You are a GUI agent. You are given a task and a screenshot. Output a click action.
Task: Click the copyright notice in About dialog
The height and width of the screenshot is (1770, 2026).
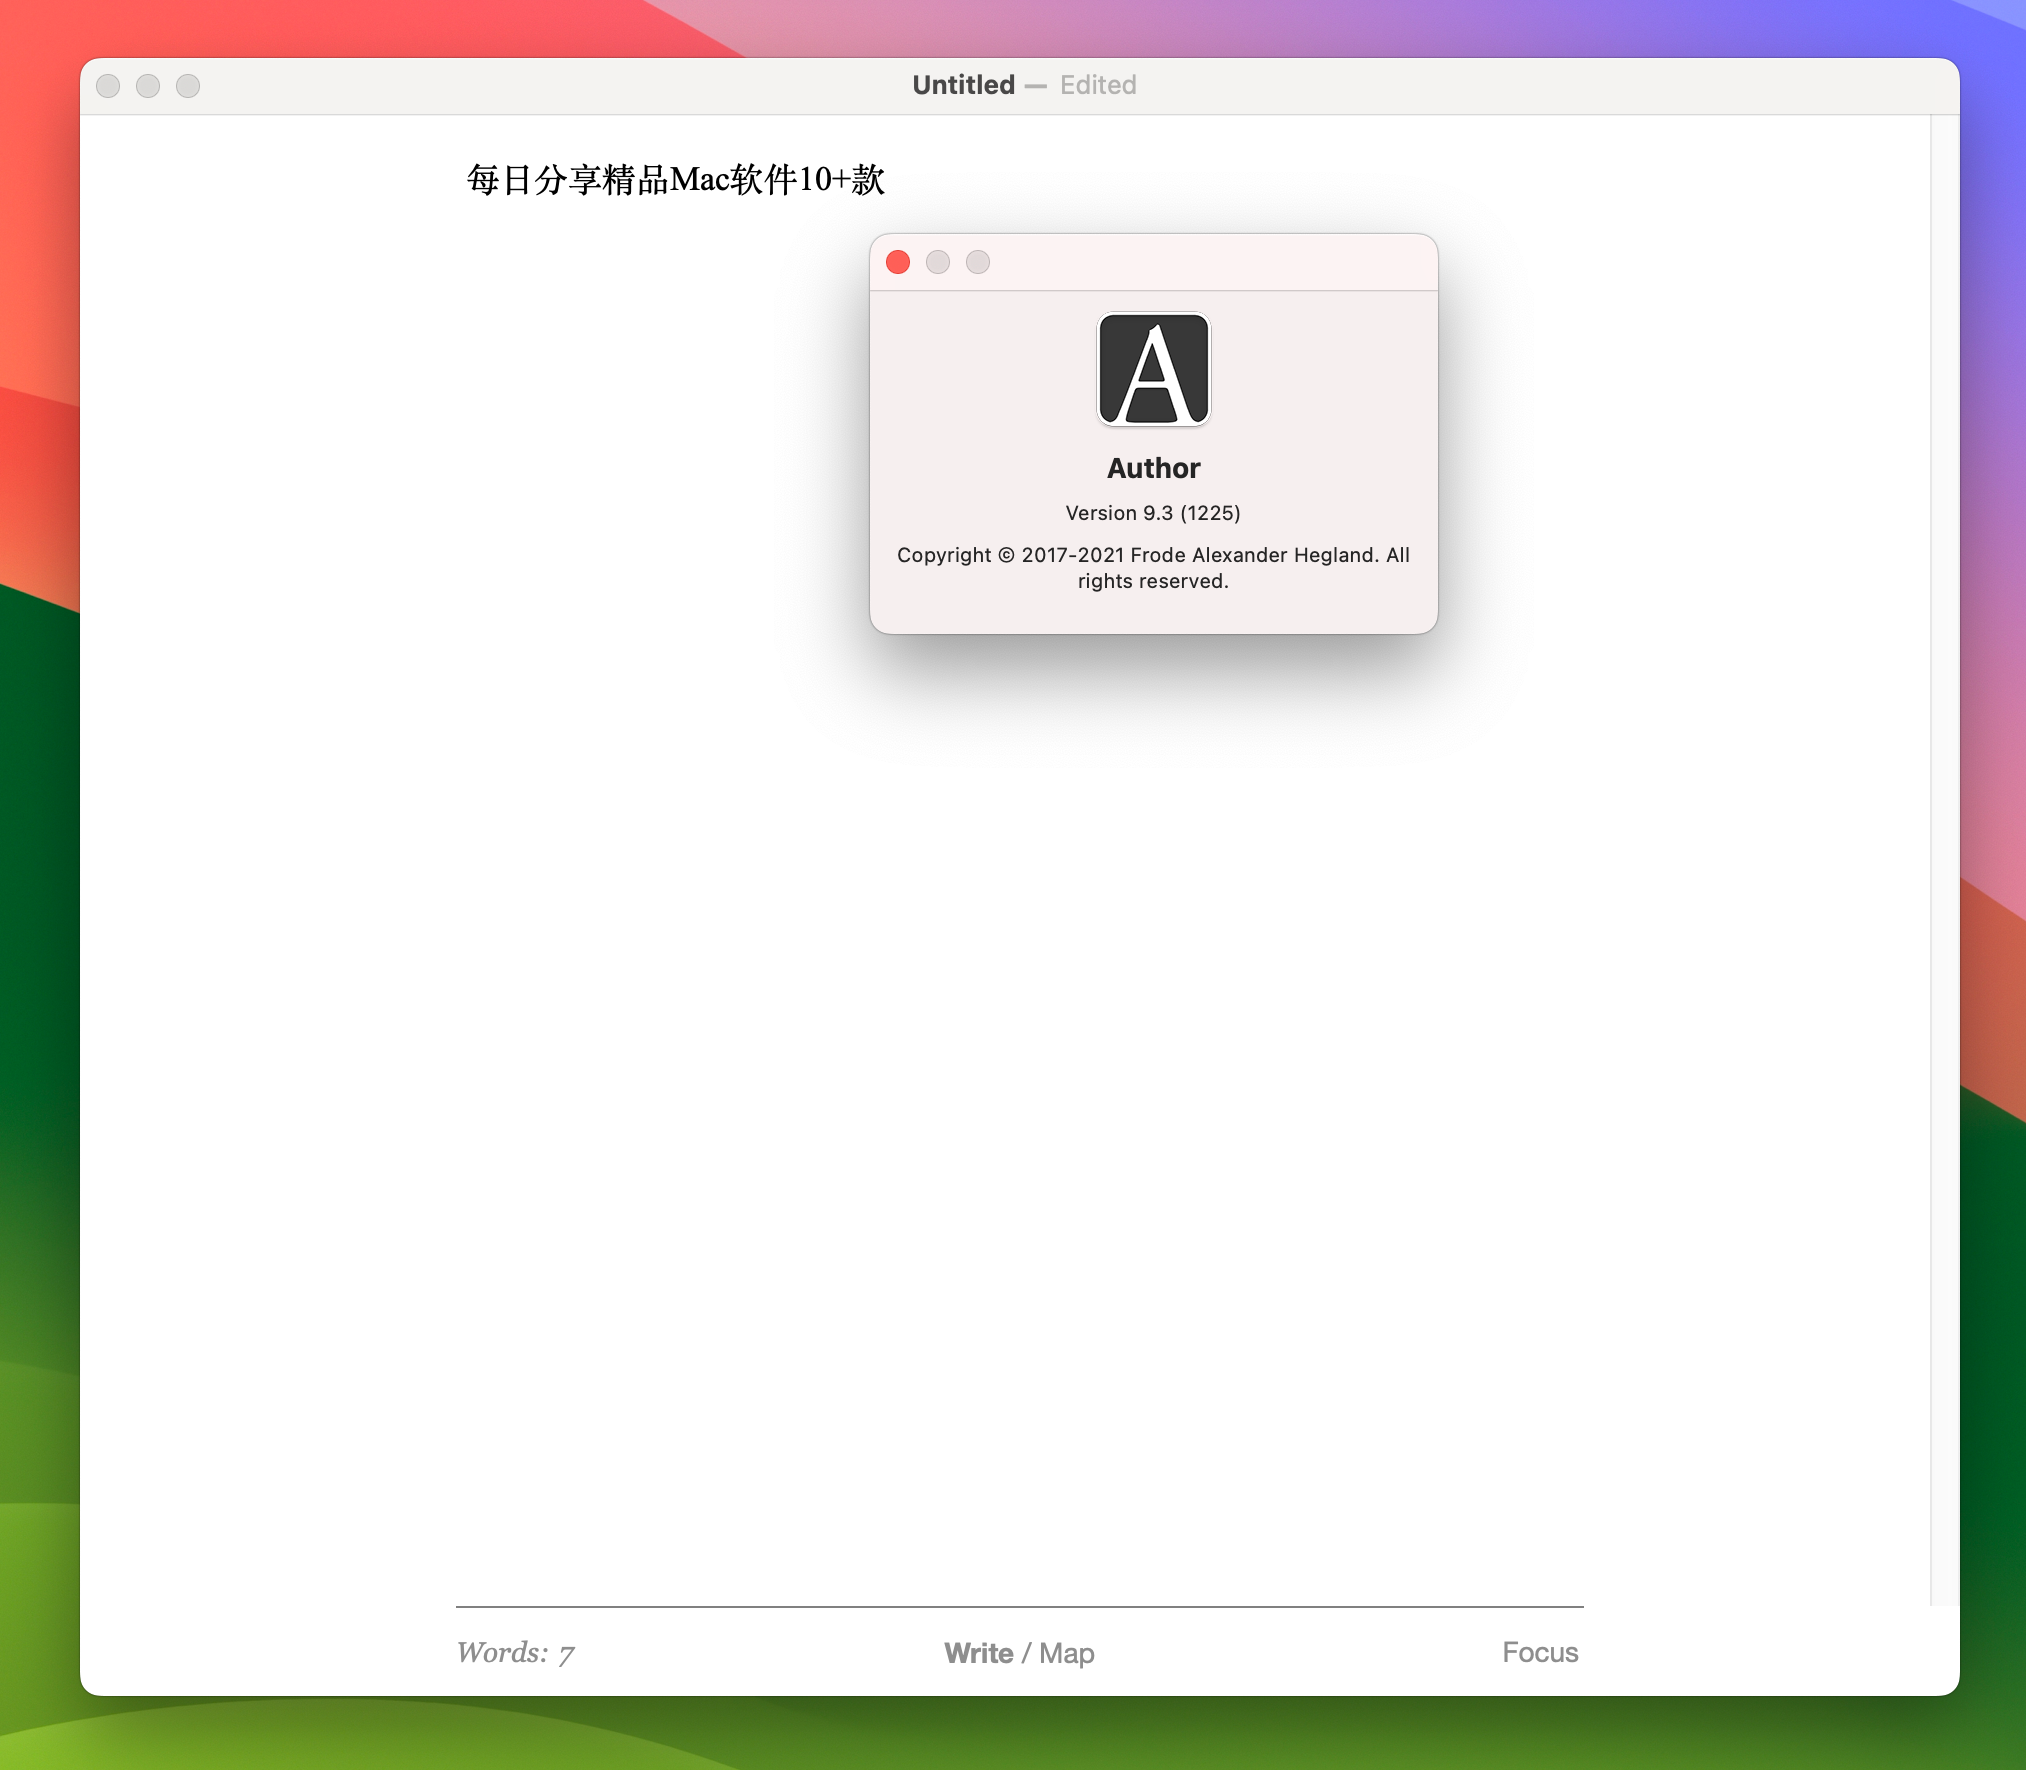[x=1153, y=568]
